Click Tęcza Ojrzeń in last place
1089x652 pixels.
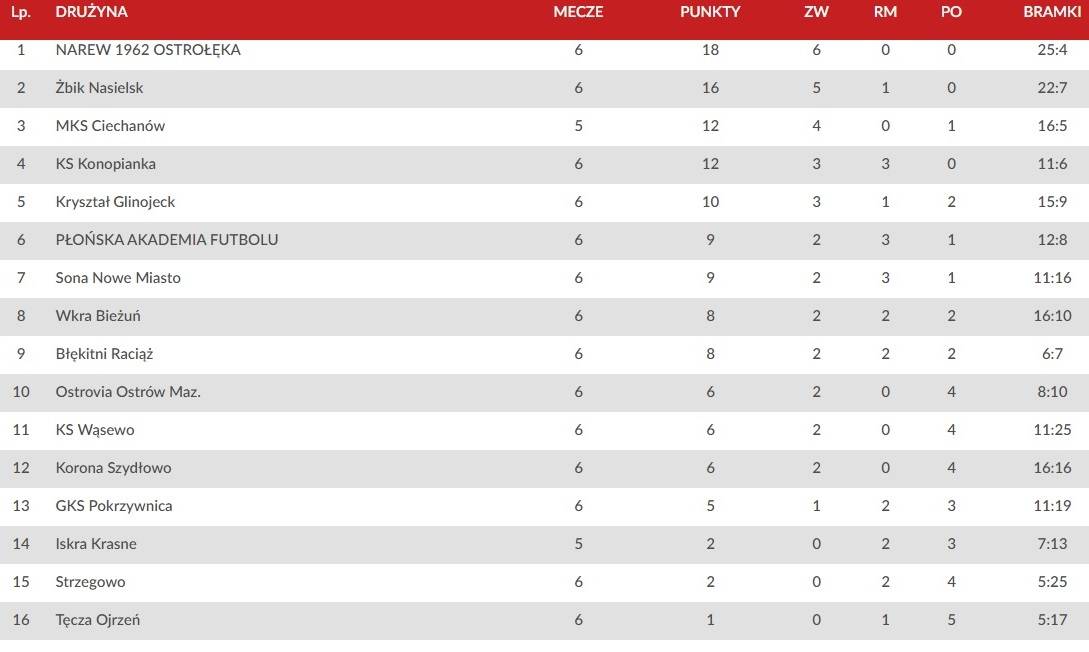click(98, 620)
